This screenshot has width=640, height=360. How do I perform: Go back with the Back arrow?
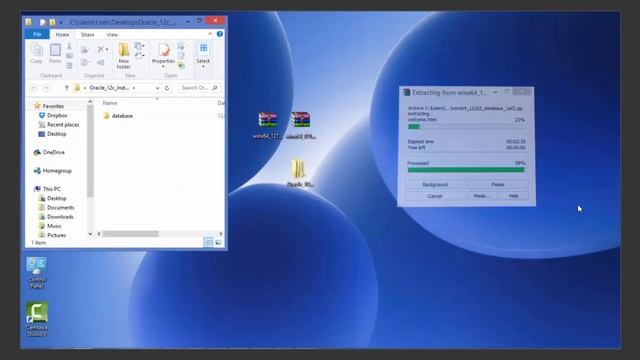[34, 88]
